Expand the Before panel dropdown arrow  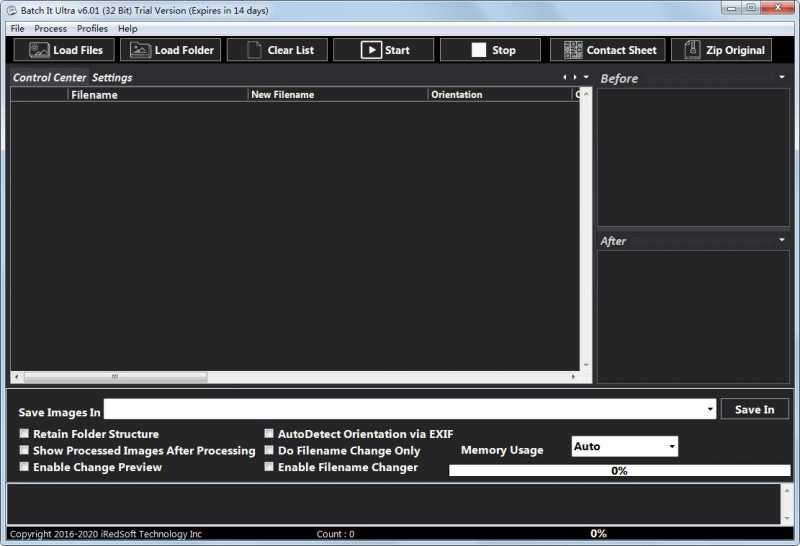(x=782, y=77)
